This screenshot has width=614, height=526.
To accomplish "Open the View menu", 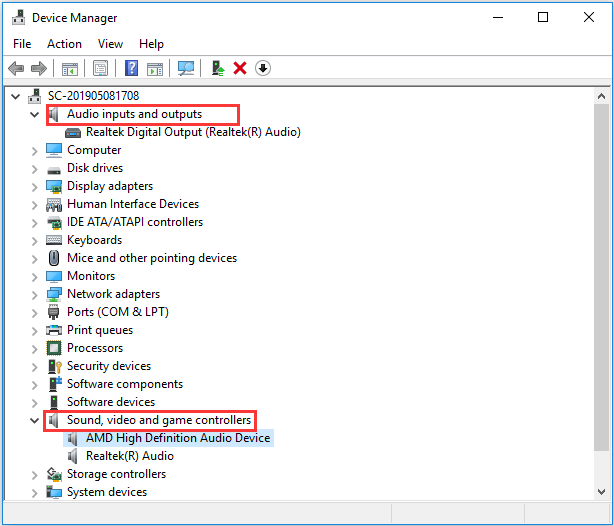I will (x=110, y=44).
